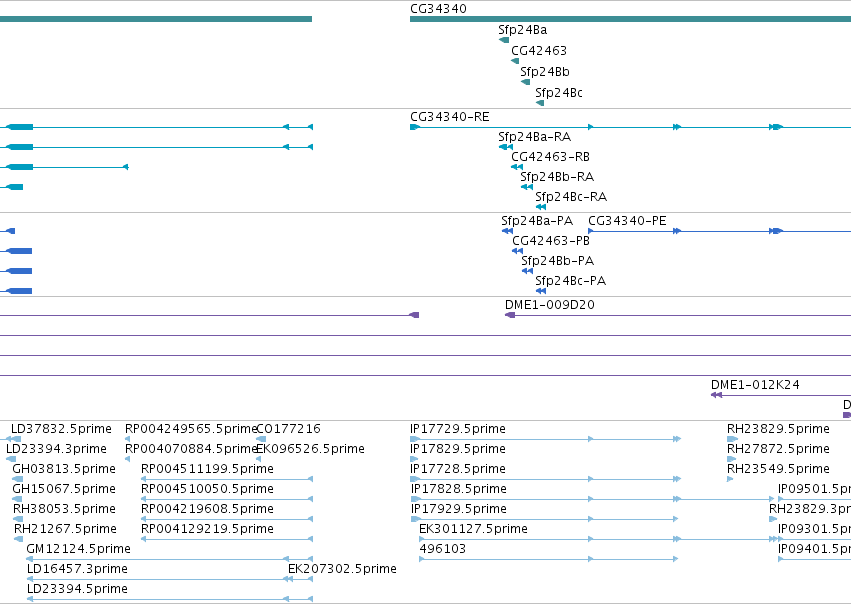This screenshot has width=851, height=604.
Task: Select the CG34340-PE protein label
Action: click(627, 221)
